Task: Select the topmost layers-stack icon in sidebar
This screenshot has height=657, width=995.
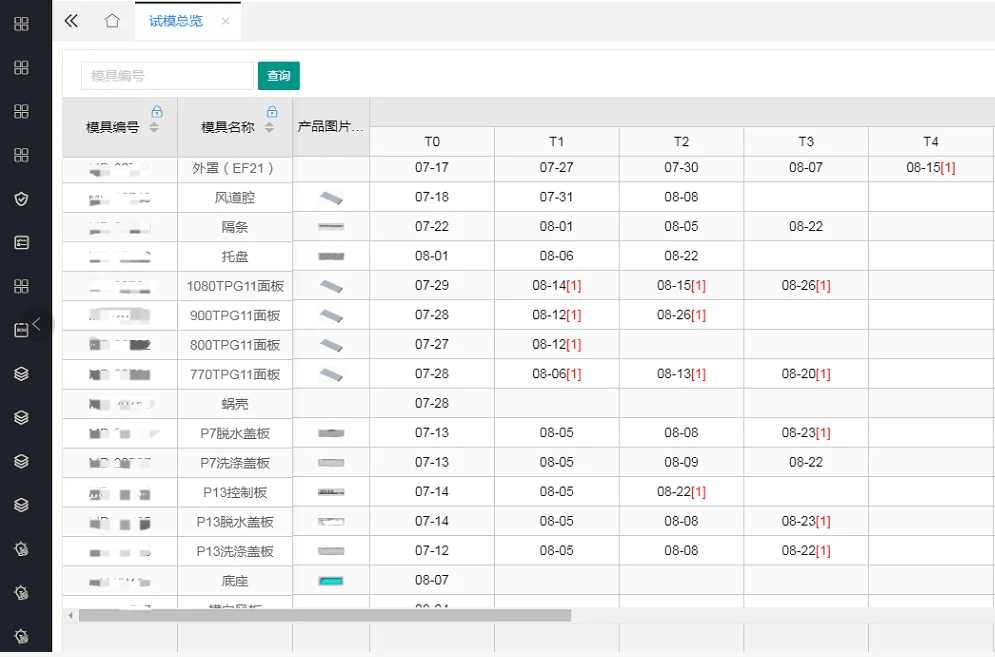Action: (21, 374)
